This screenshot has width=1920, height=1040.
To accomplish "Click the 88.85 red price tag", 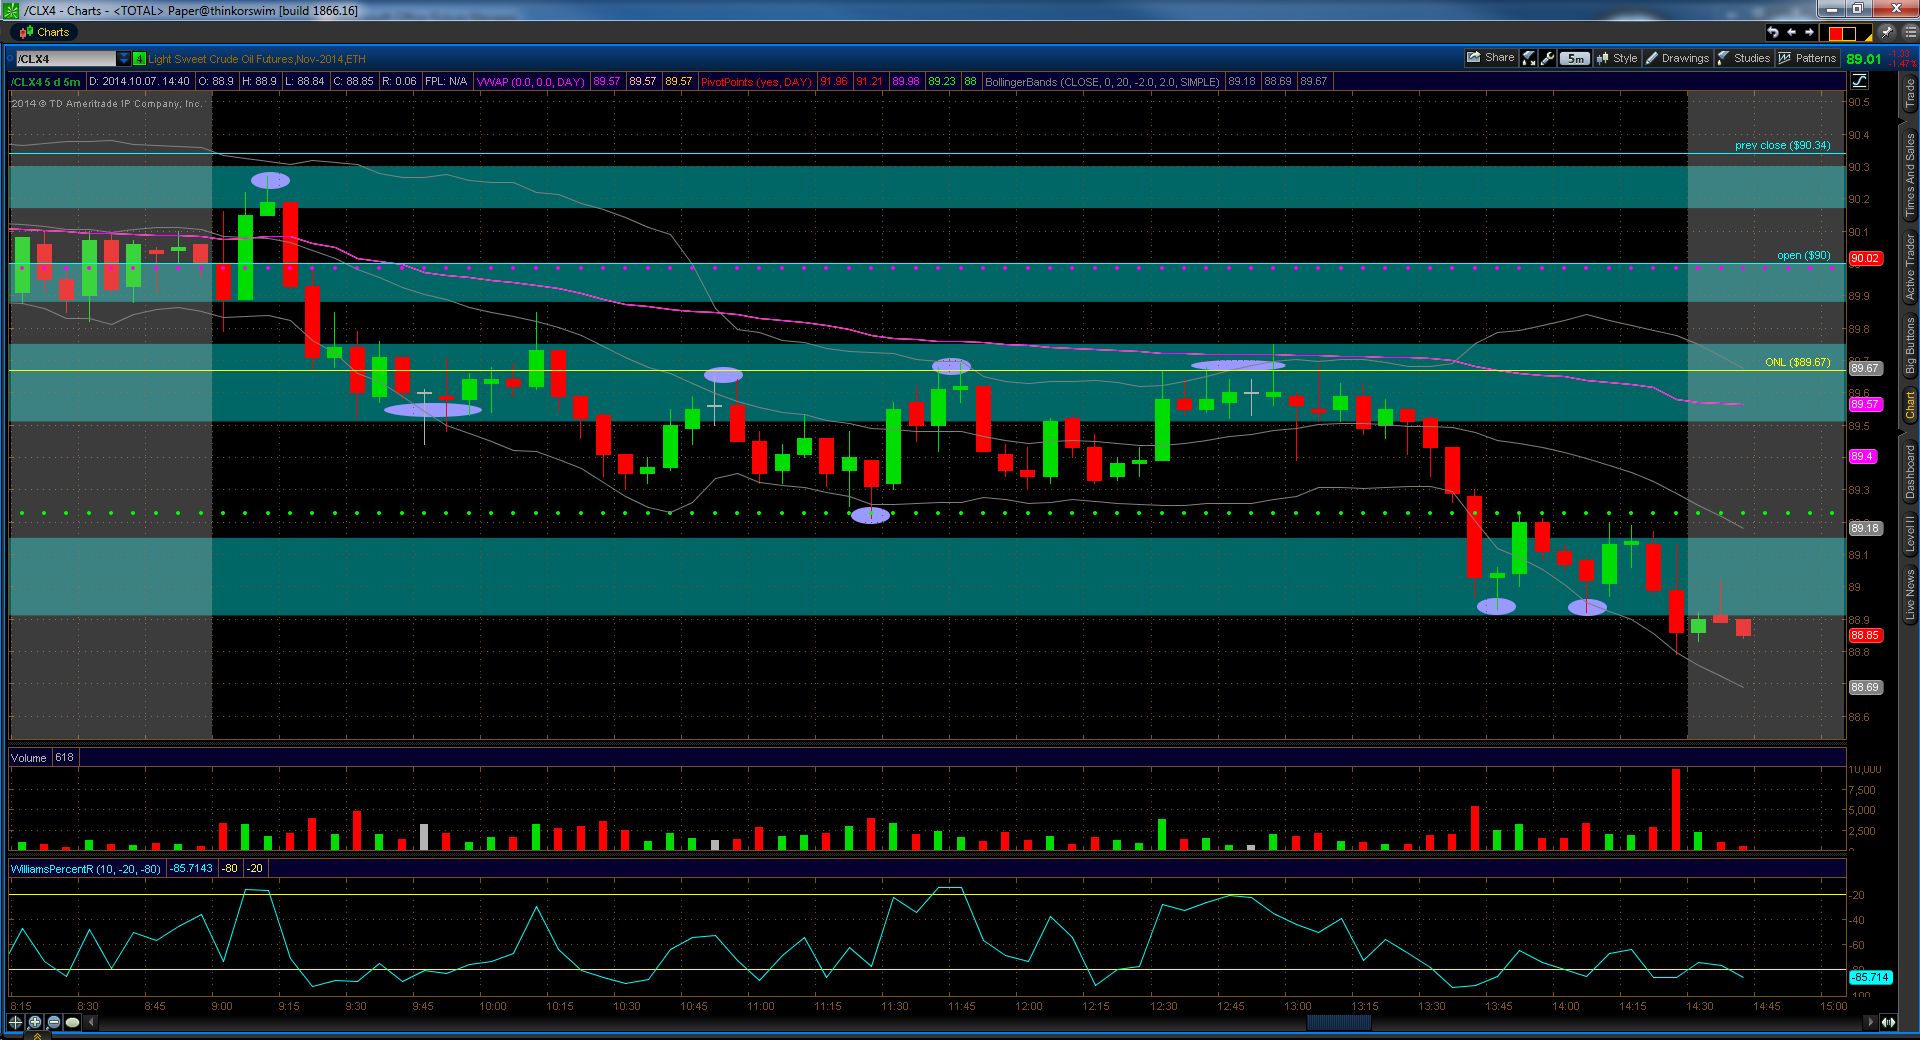I will coord(1865,635).
